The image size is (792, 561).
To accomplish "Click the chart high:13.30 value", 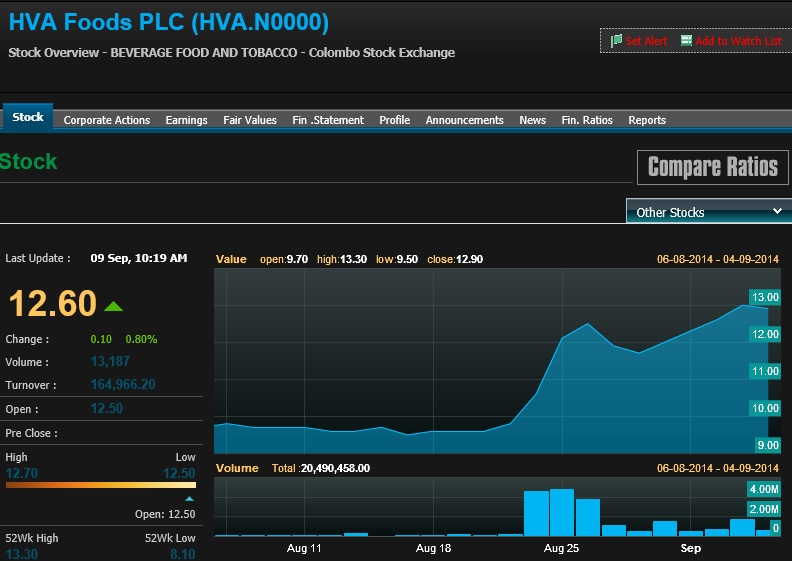I will tap(342, 259).
